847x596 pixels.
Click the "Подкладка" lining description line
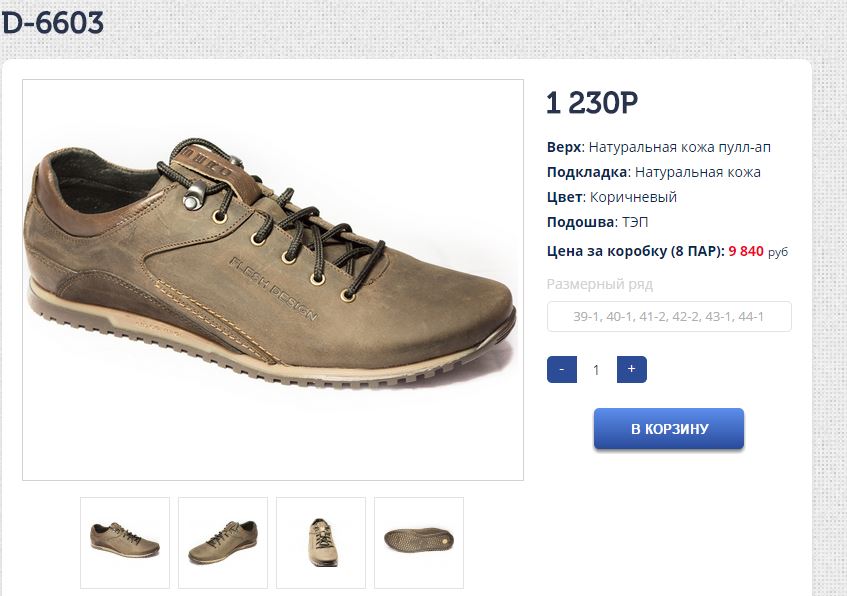coord(654,172)
